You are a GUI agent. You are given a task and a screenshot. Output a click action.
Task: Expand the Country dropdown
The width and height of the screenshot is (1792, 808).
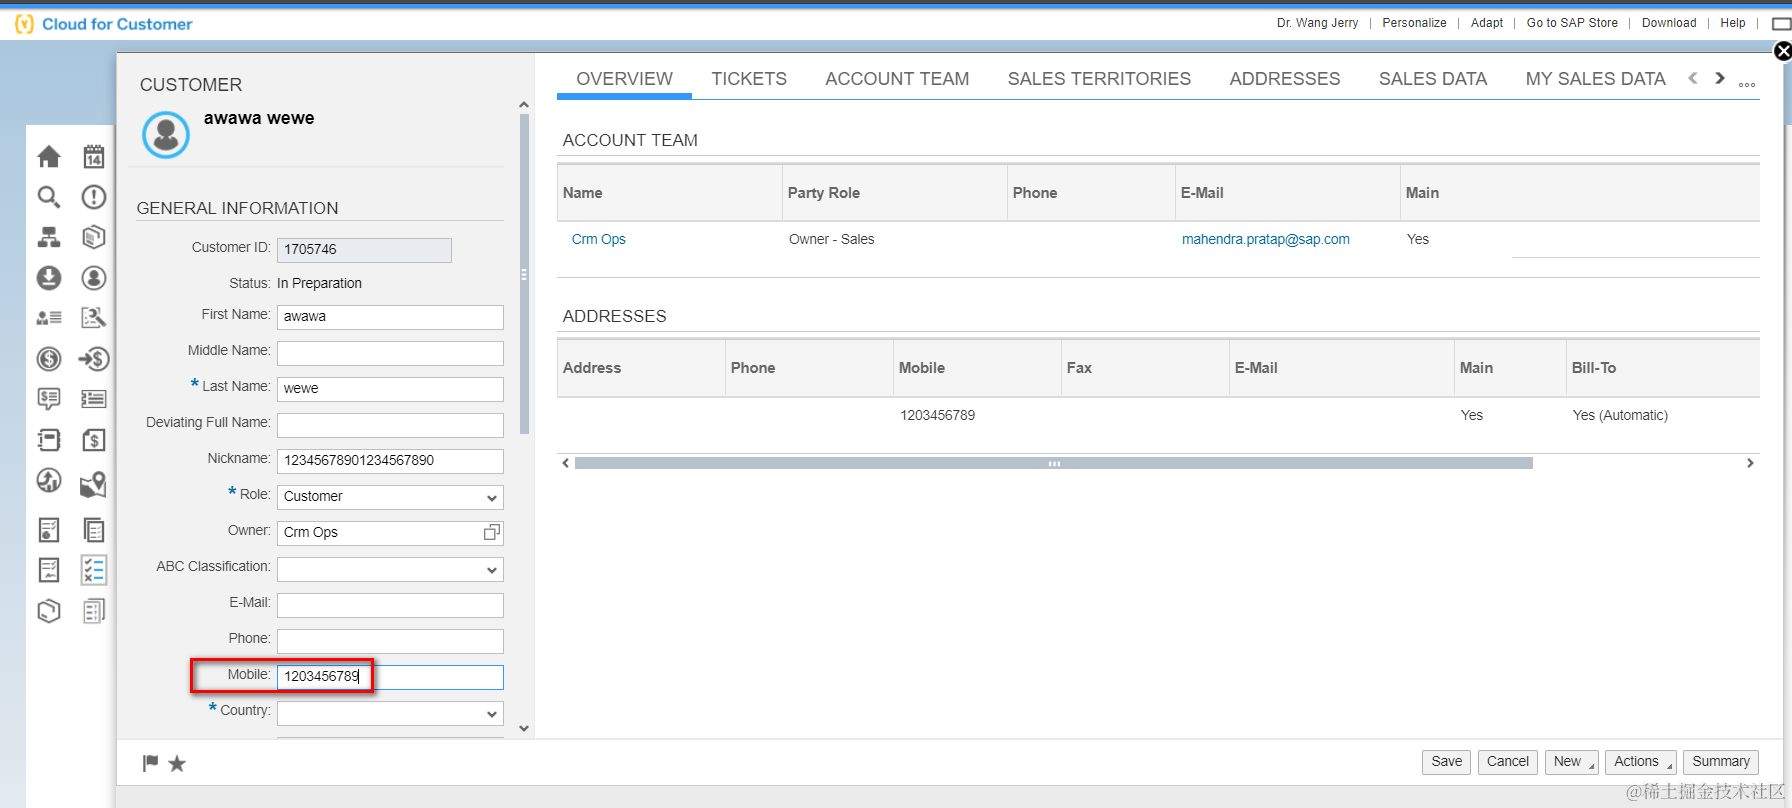point(491,713)
